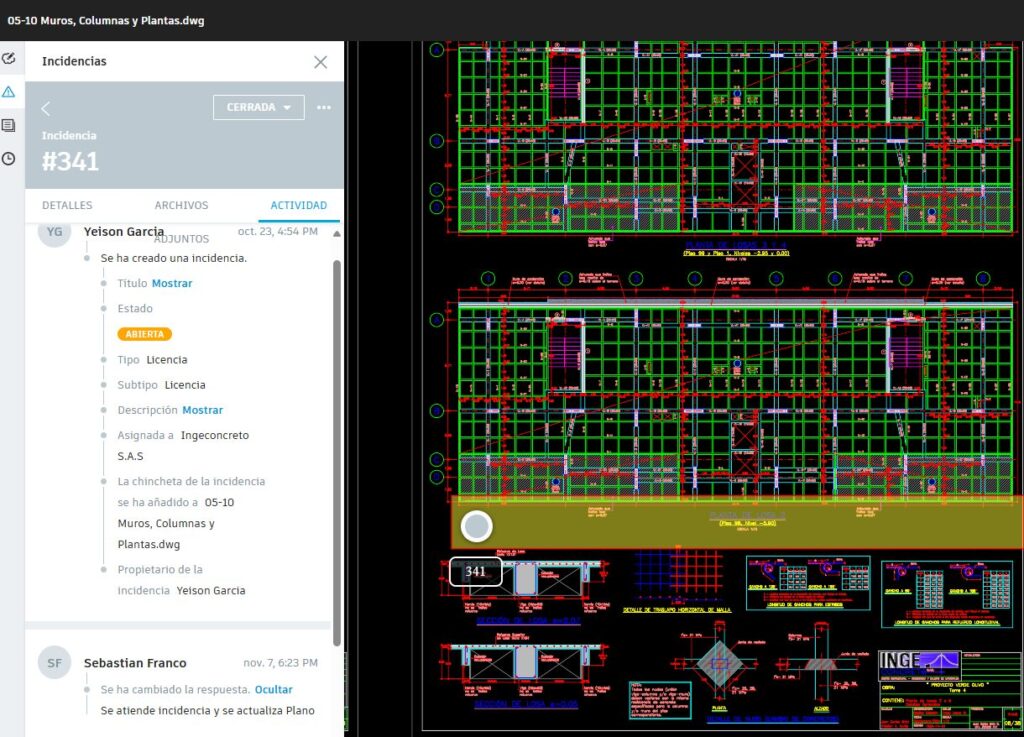Open the version history clock icon
The image size is (1024, 737).
pyautogui.click(x=9, y=158)
